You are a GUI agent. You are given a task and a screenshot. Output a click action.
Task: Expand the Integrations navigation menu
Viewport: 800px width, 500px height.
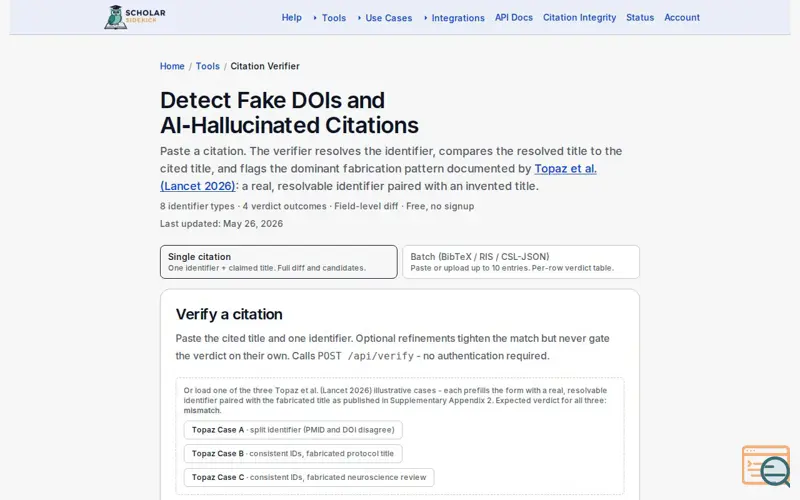pyautogui.click(x=454, y=18)
